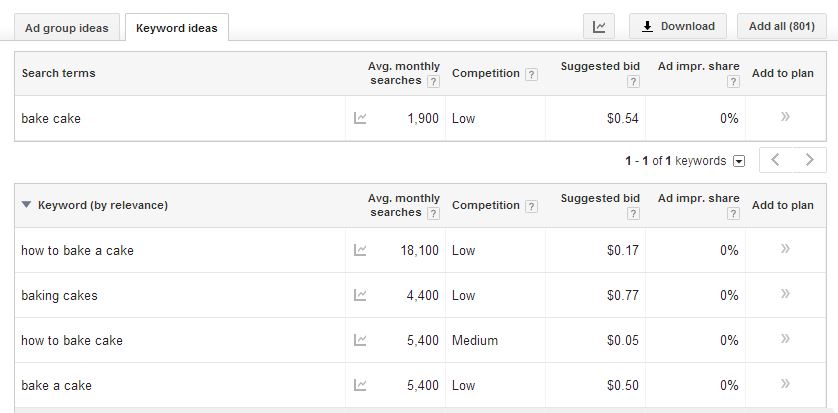Sort by Avg. monthly searches in keyword table
This screenshot has height=413, width=838.
coord(404,205)
